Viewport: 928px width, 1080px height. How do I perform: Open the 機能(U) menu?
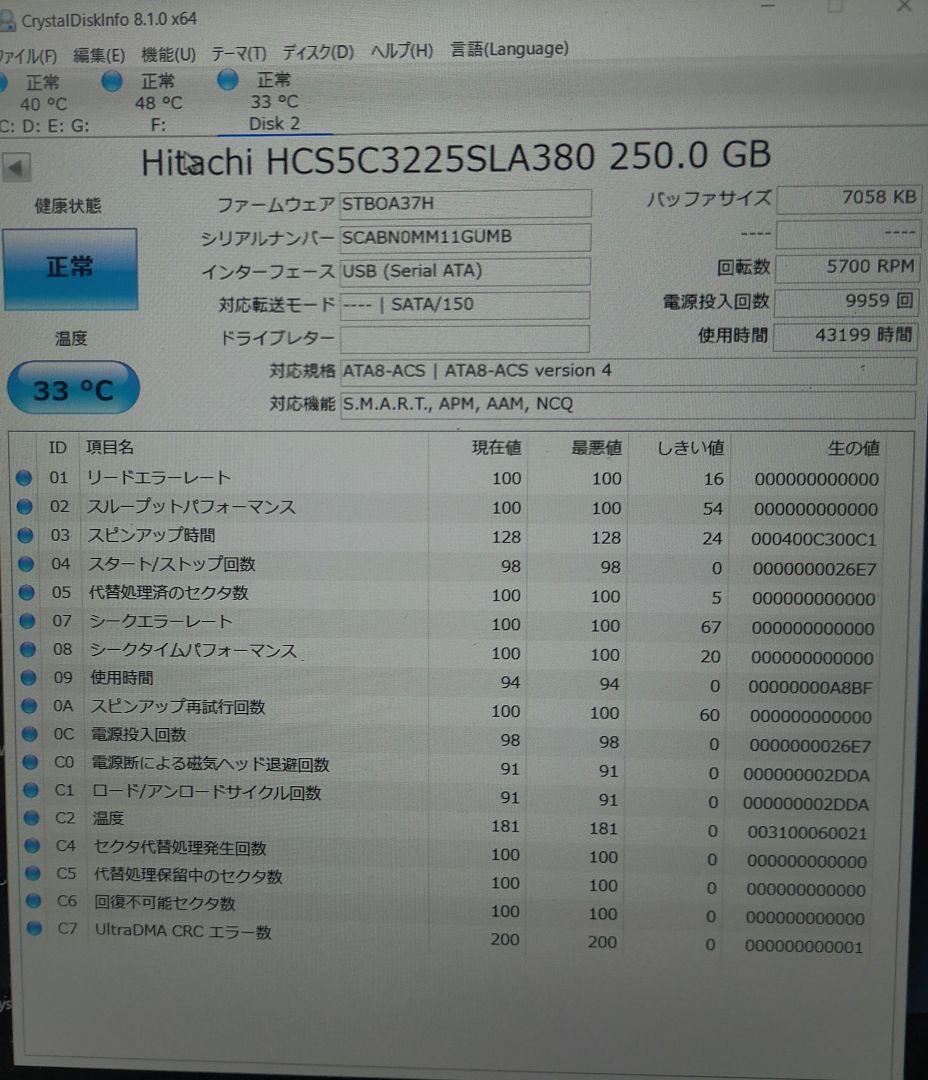coord(168,54)
